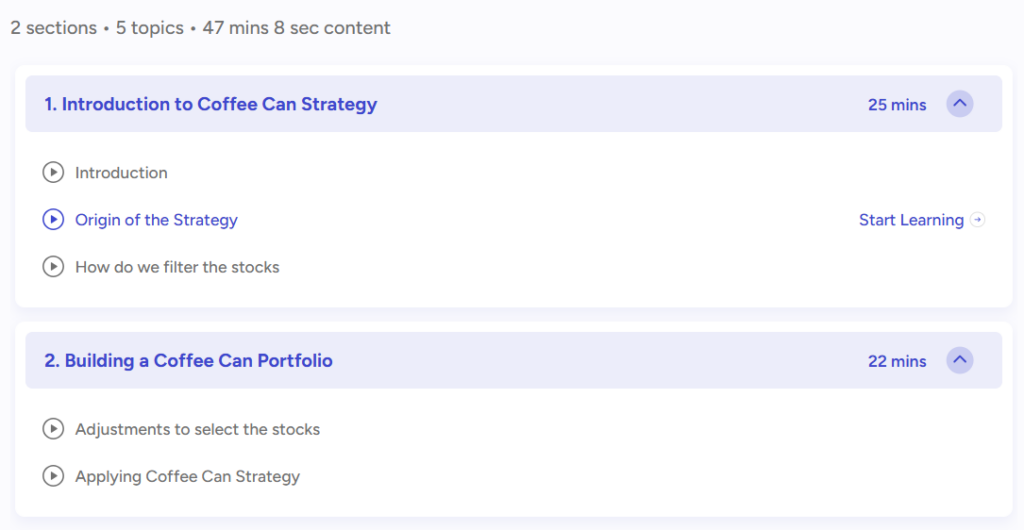
Task: Click the 2 sections summary text
Action: tap(54, 28)
